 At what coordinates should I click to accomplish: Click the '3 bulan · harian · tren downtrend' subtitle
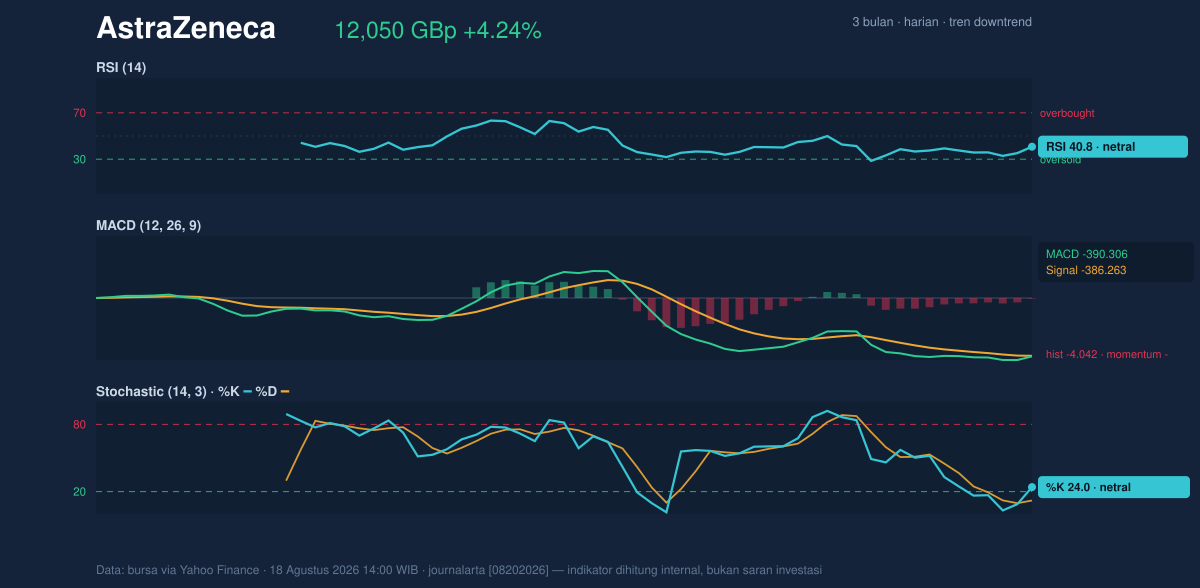pos(942,22)
